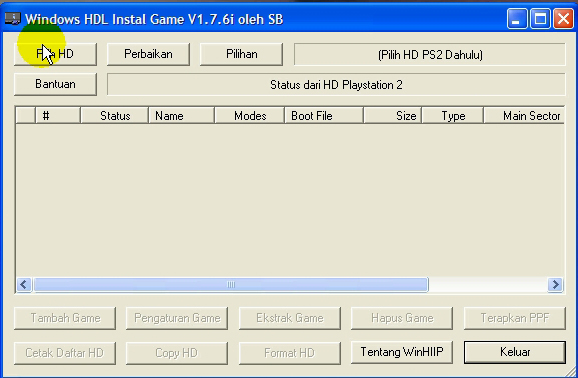This screenshot has height=378, width=578.
Task: Click the Format HD button
Action: (290, 353)
